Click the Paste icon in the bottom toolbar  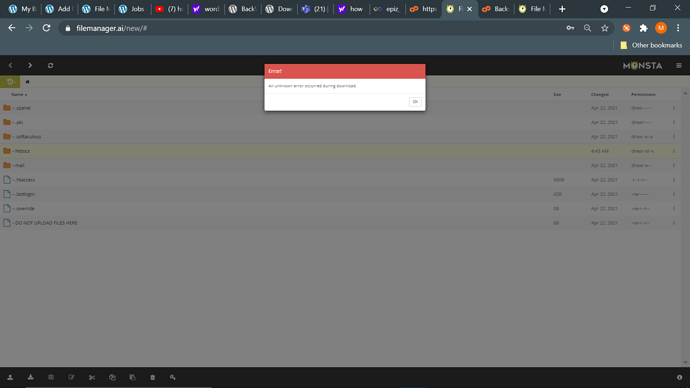pos(132,377)
